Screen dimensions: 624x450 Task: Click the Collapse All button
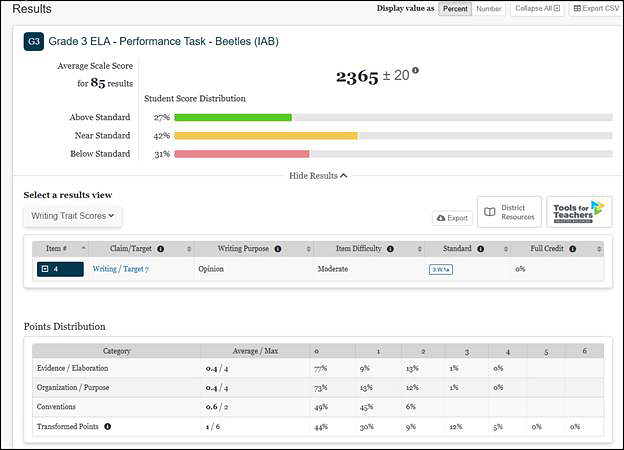537,8
